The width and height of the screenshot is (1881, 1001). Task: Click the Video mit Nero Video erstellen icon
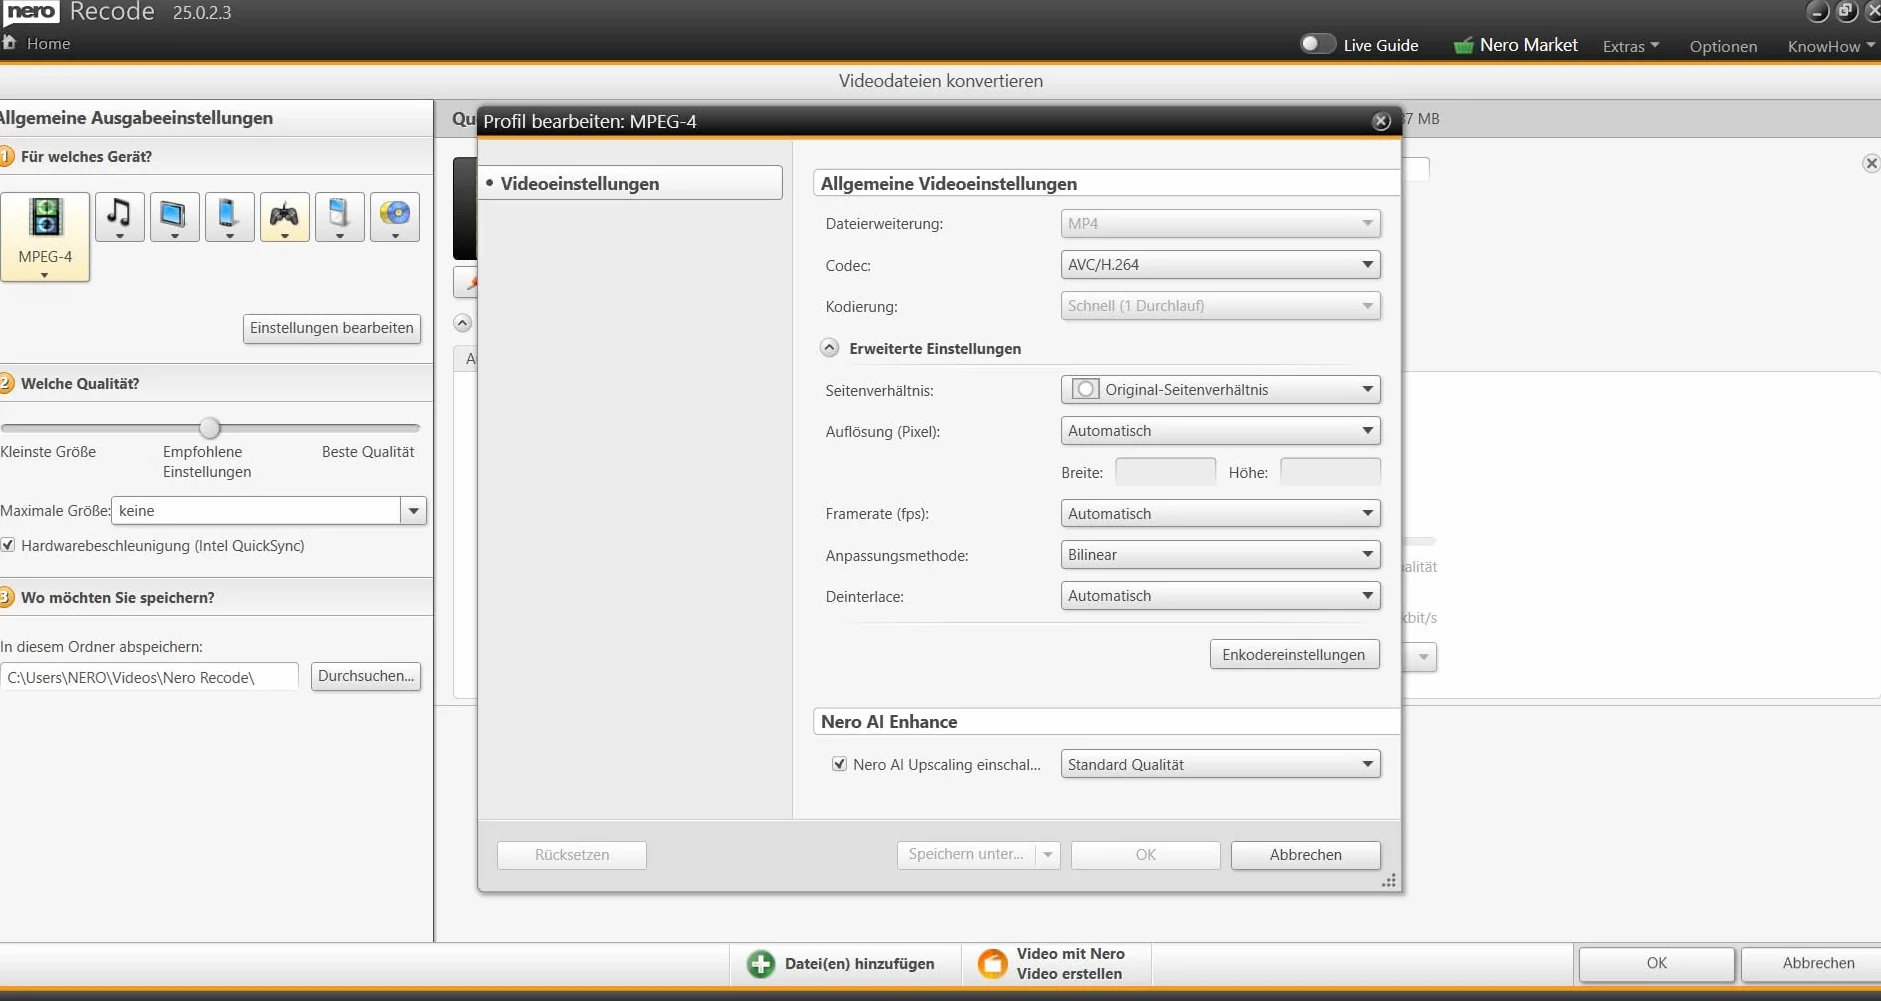992,963
